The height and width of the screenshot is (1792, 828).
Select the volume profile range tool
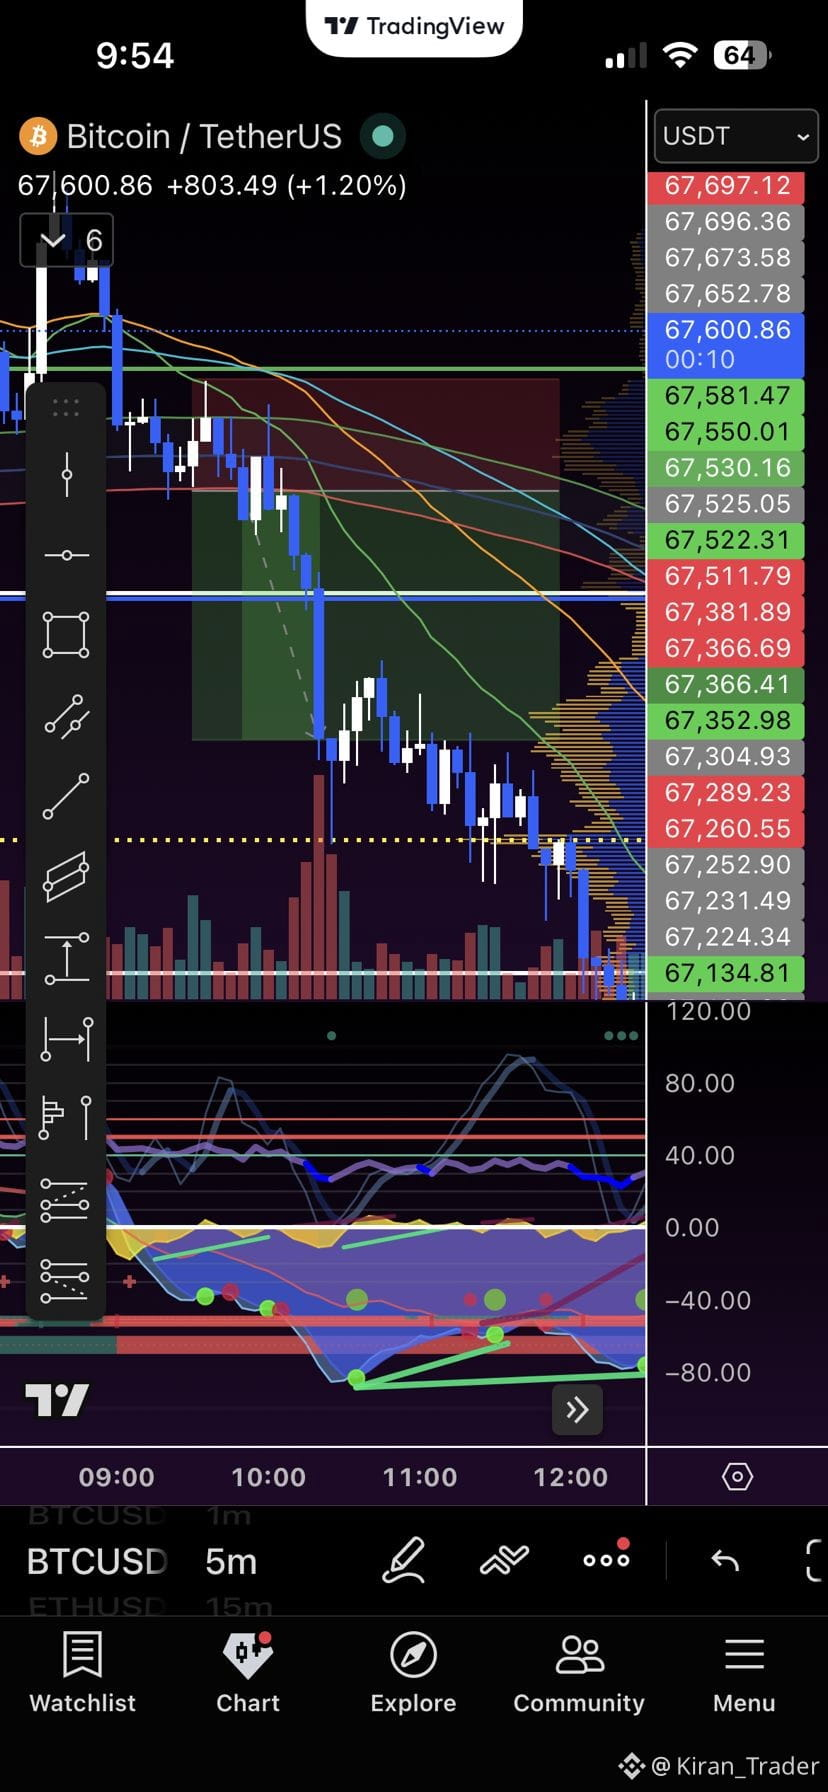66,1118
